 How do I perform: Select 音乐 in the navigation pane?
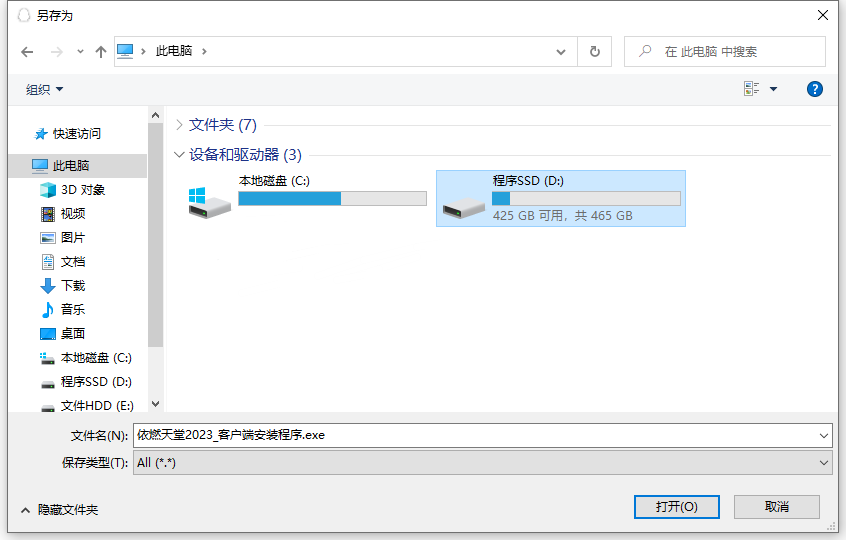72,309
